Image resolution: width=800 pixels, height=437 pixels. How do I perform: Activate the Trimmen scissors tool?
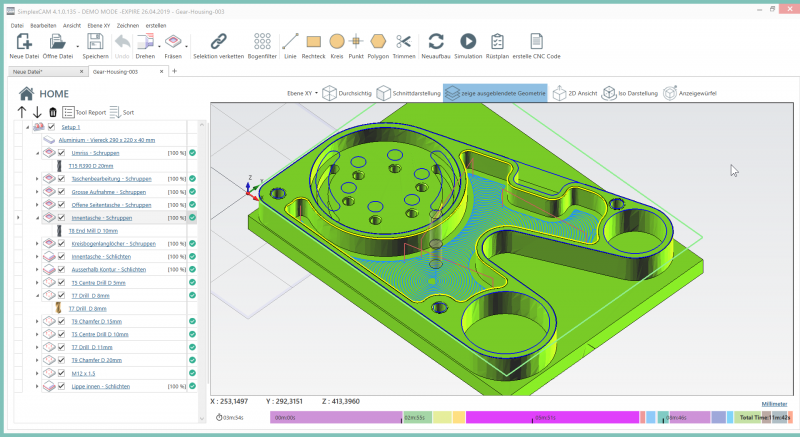tap(404, 46)
